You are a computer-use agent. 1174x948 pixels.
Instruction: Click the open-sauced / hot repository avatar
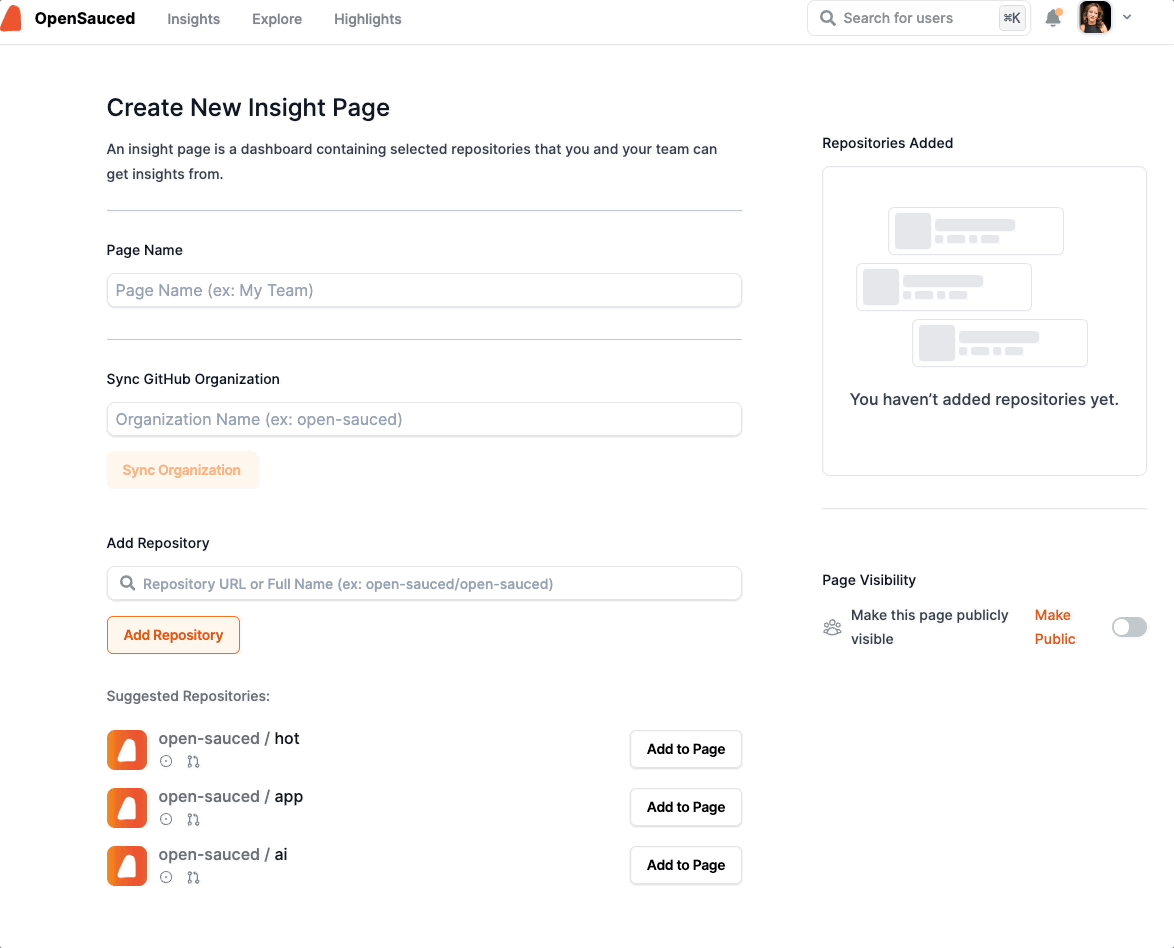127,750
